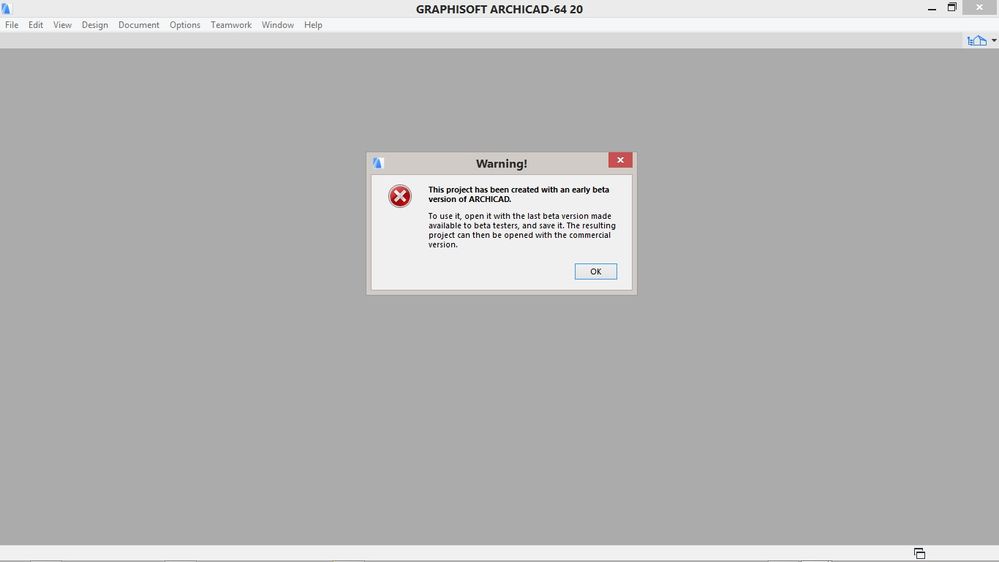Open the File menu
This screenshot has width=999, height=562.
pyautogui.click(x=11, y=25)
